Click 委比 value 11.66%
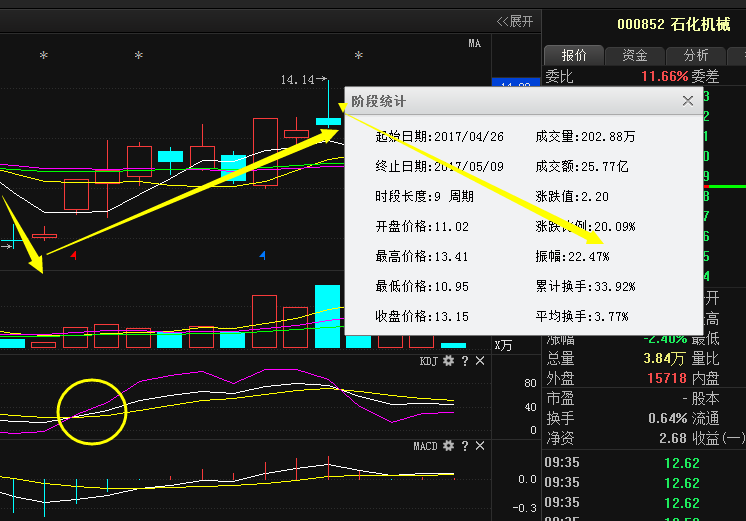 coord(664,76)
